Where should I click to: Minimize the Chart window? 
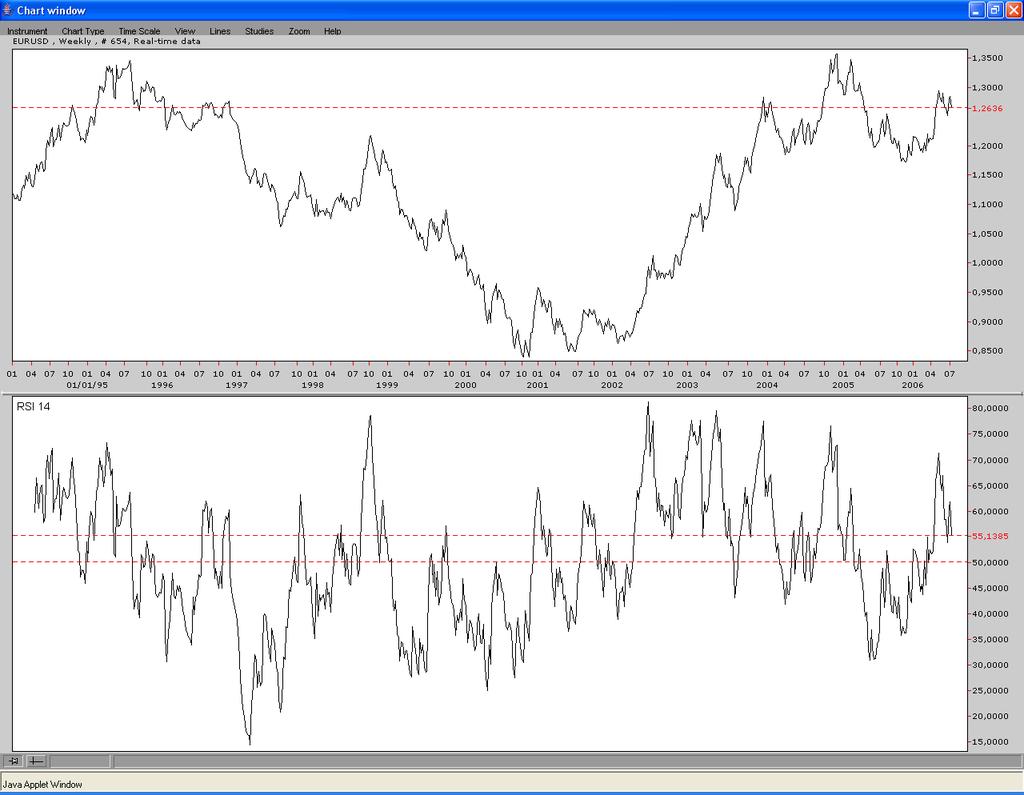point(976,10)
